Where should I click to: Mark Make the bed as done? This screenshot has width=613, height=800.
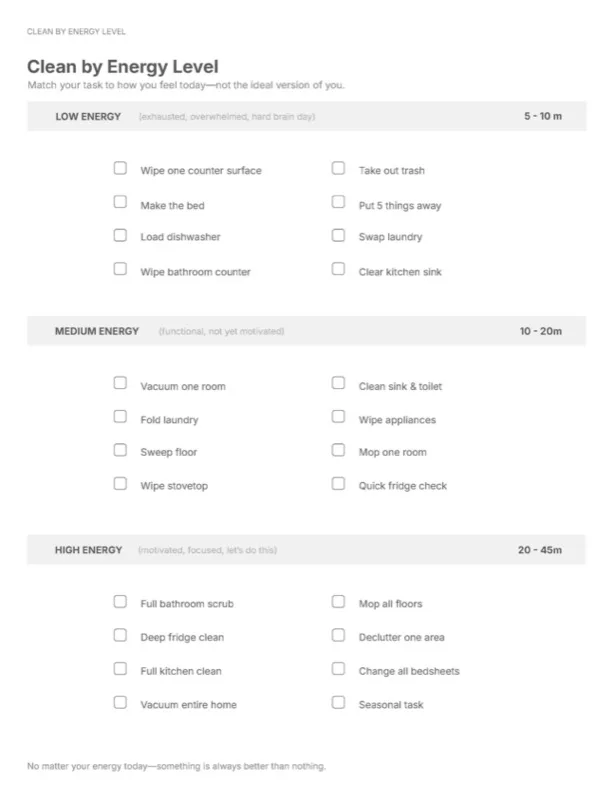click(x=120, y=202)
